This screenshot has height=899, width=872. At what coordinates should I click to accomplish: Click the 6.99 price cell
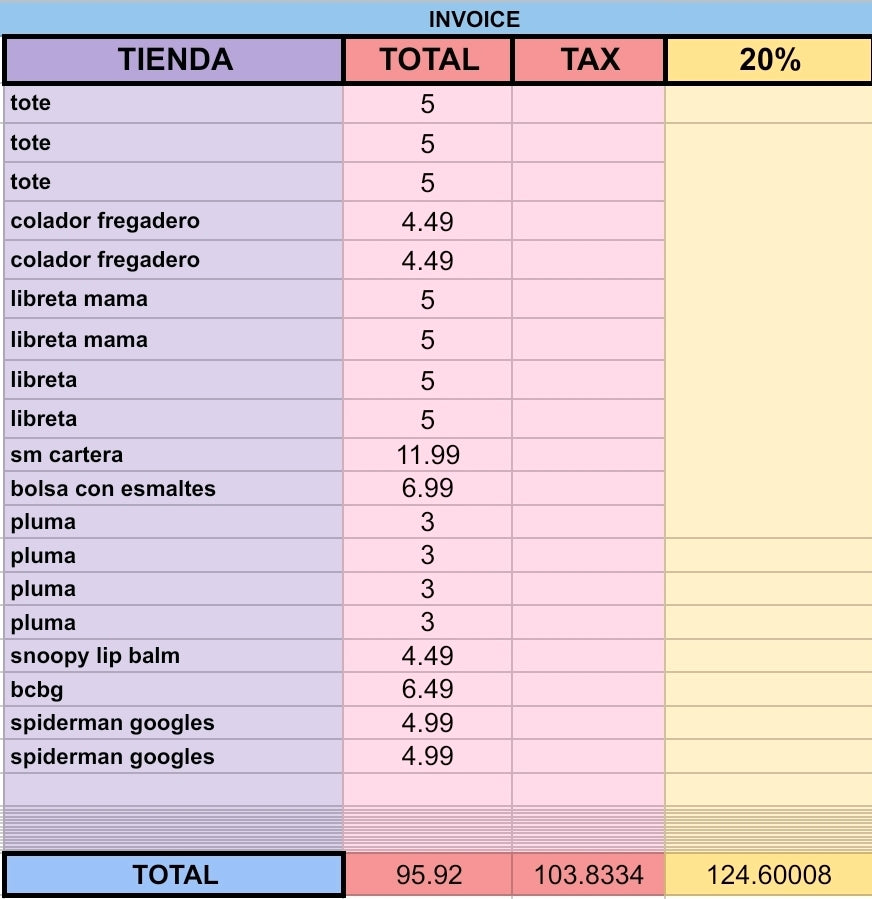428,488
